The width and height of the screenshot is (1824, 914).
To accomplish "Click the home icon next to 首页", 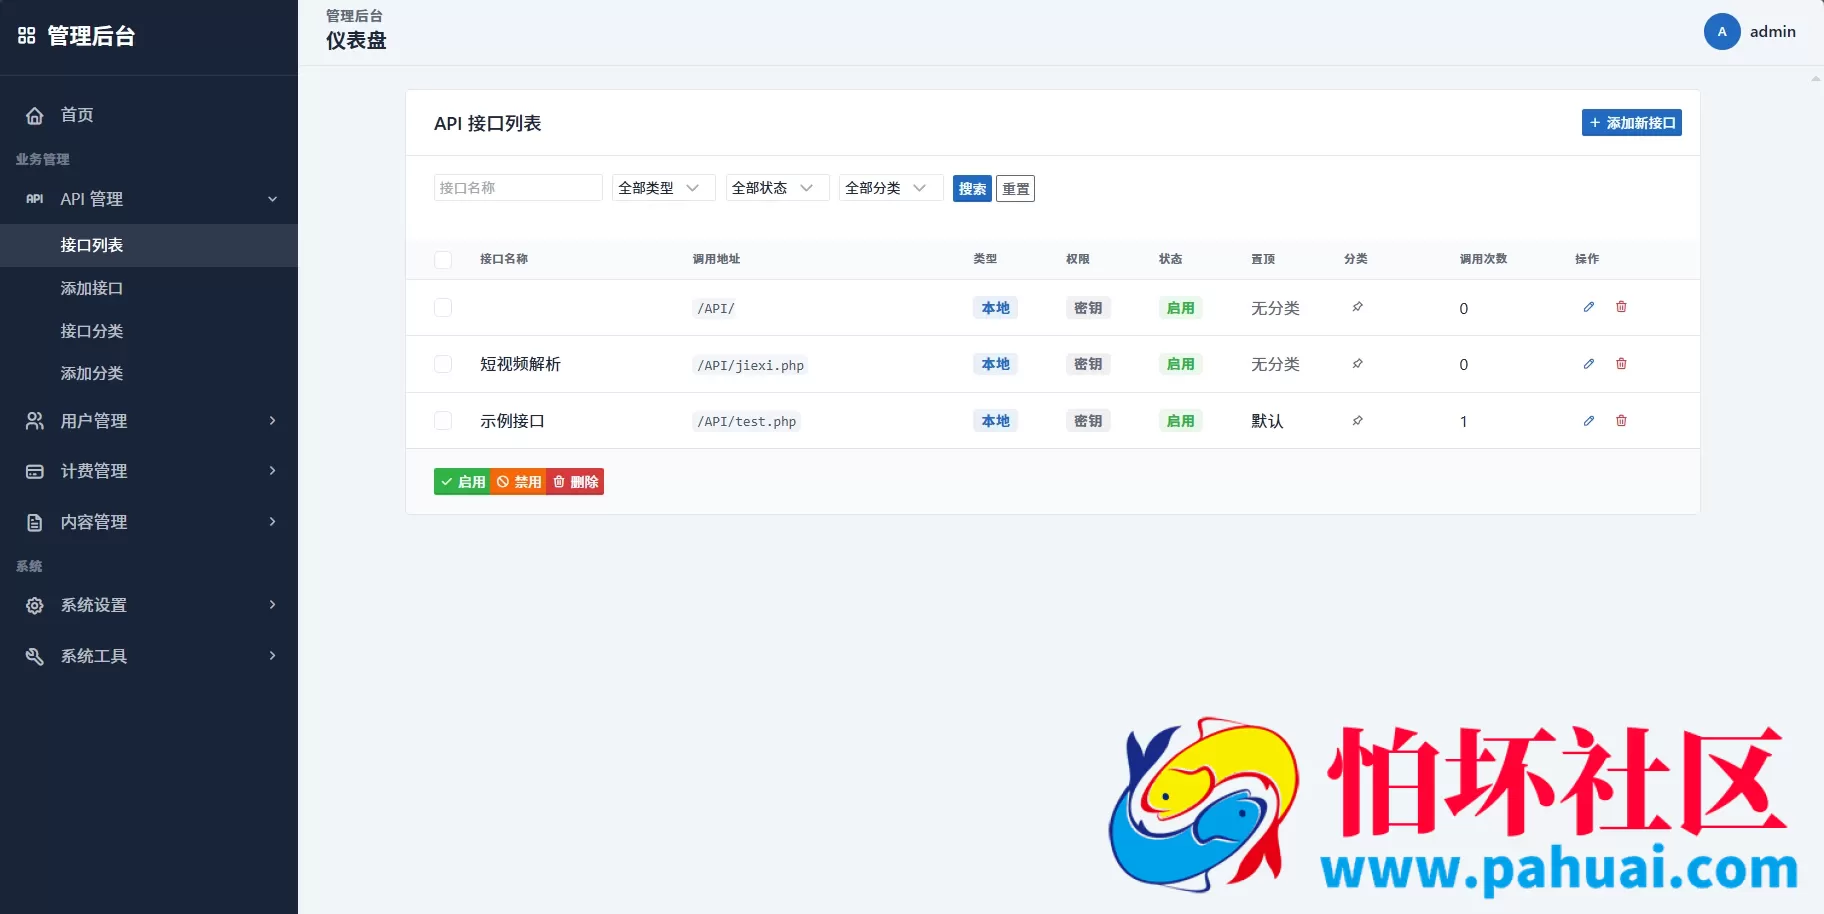I will click(x=35, y=115).
